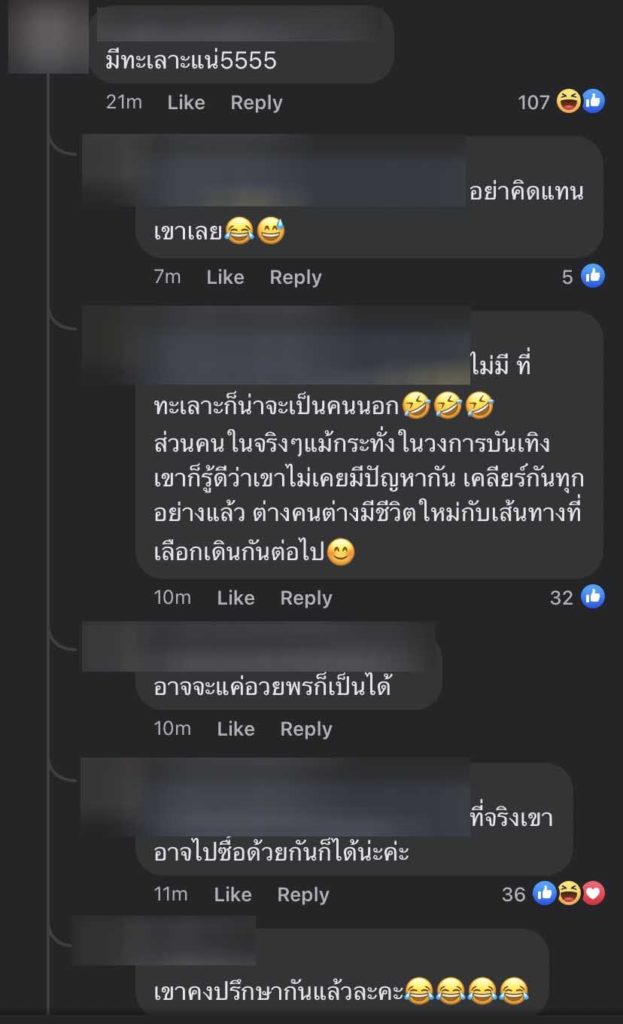Reply to the long comment with count 32
Screen dimensions: 623x1024
point(306,598)
